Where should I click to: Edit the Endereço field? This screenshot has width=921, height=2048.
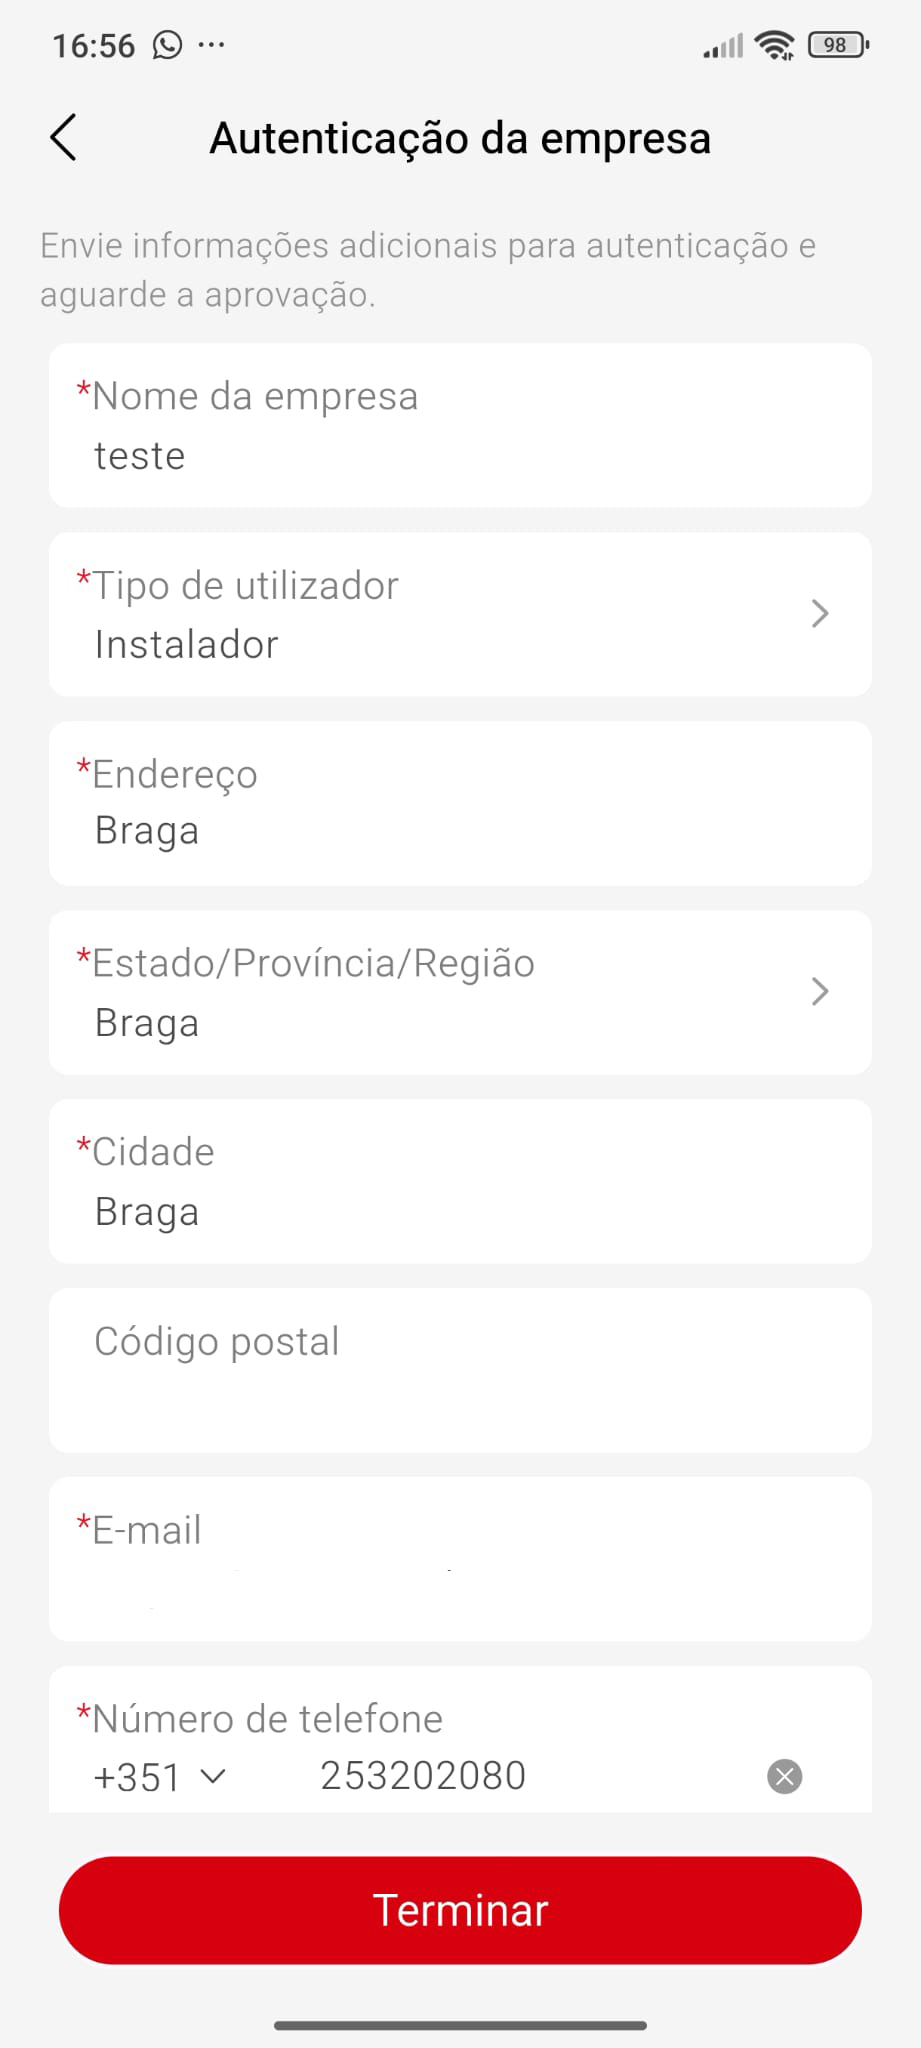point(460,831)
